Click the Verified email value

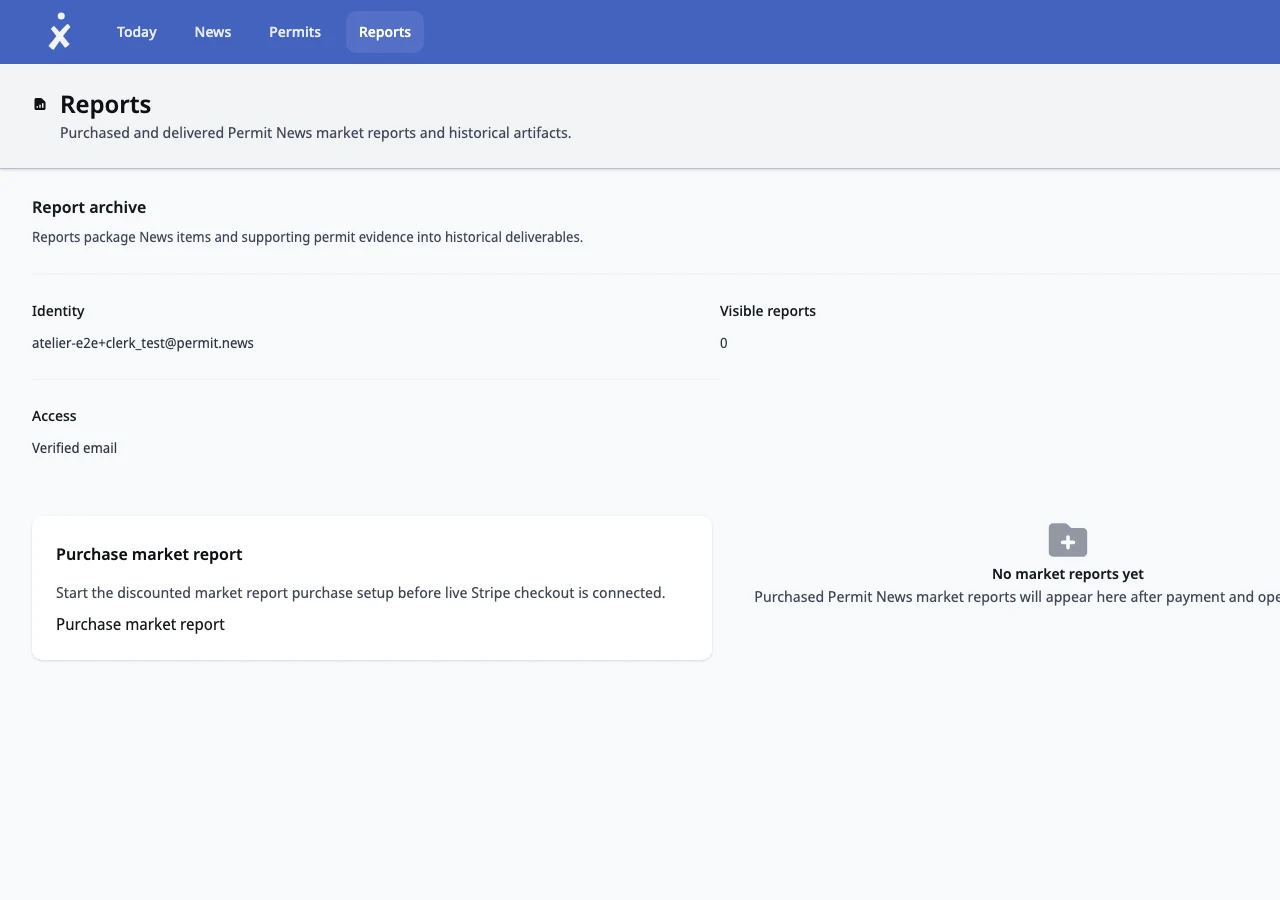coord(74,448)
